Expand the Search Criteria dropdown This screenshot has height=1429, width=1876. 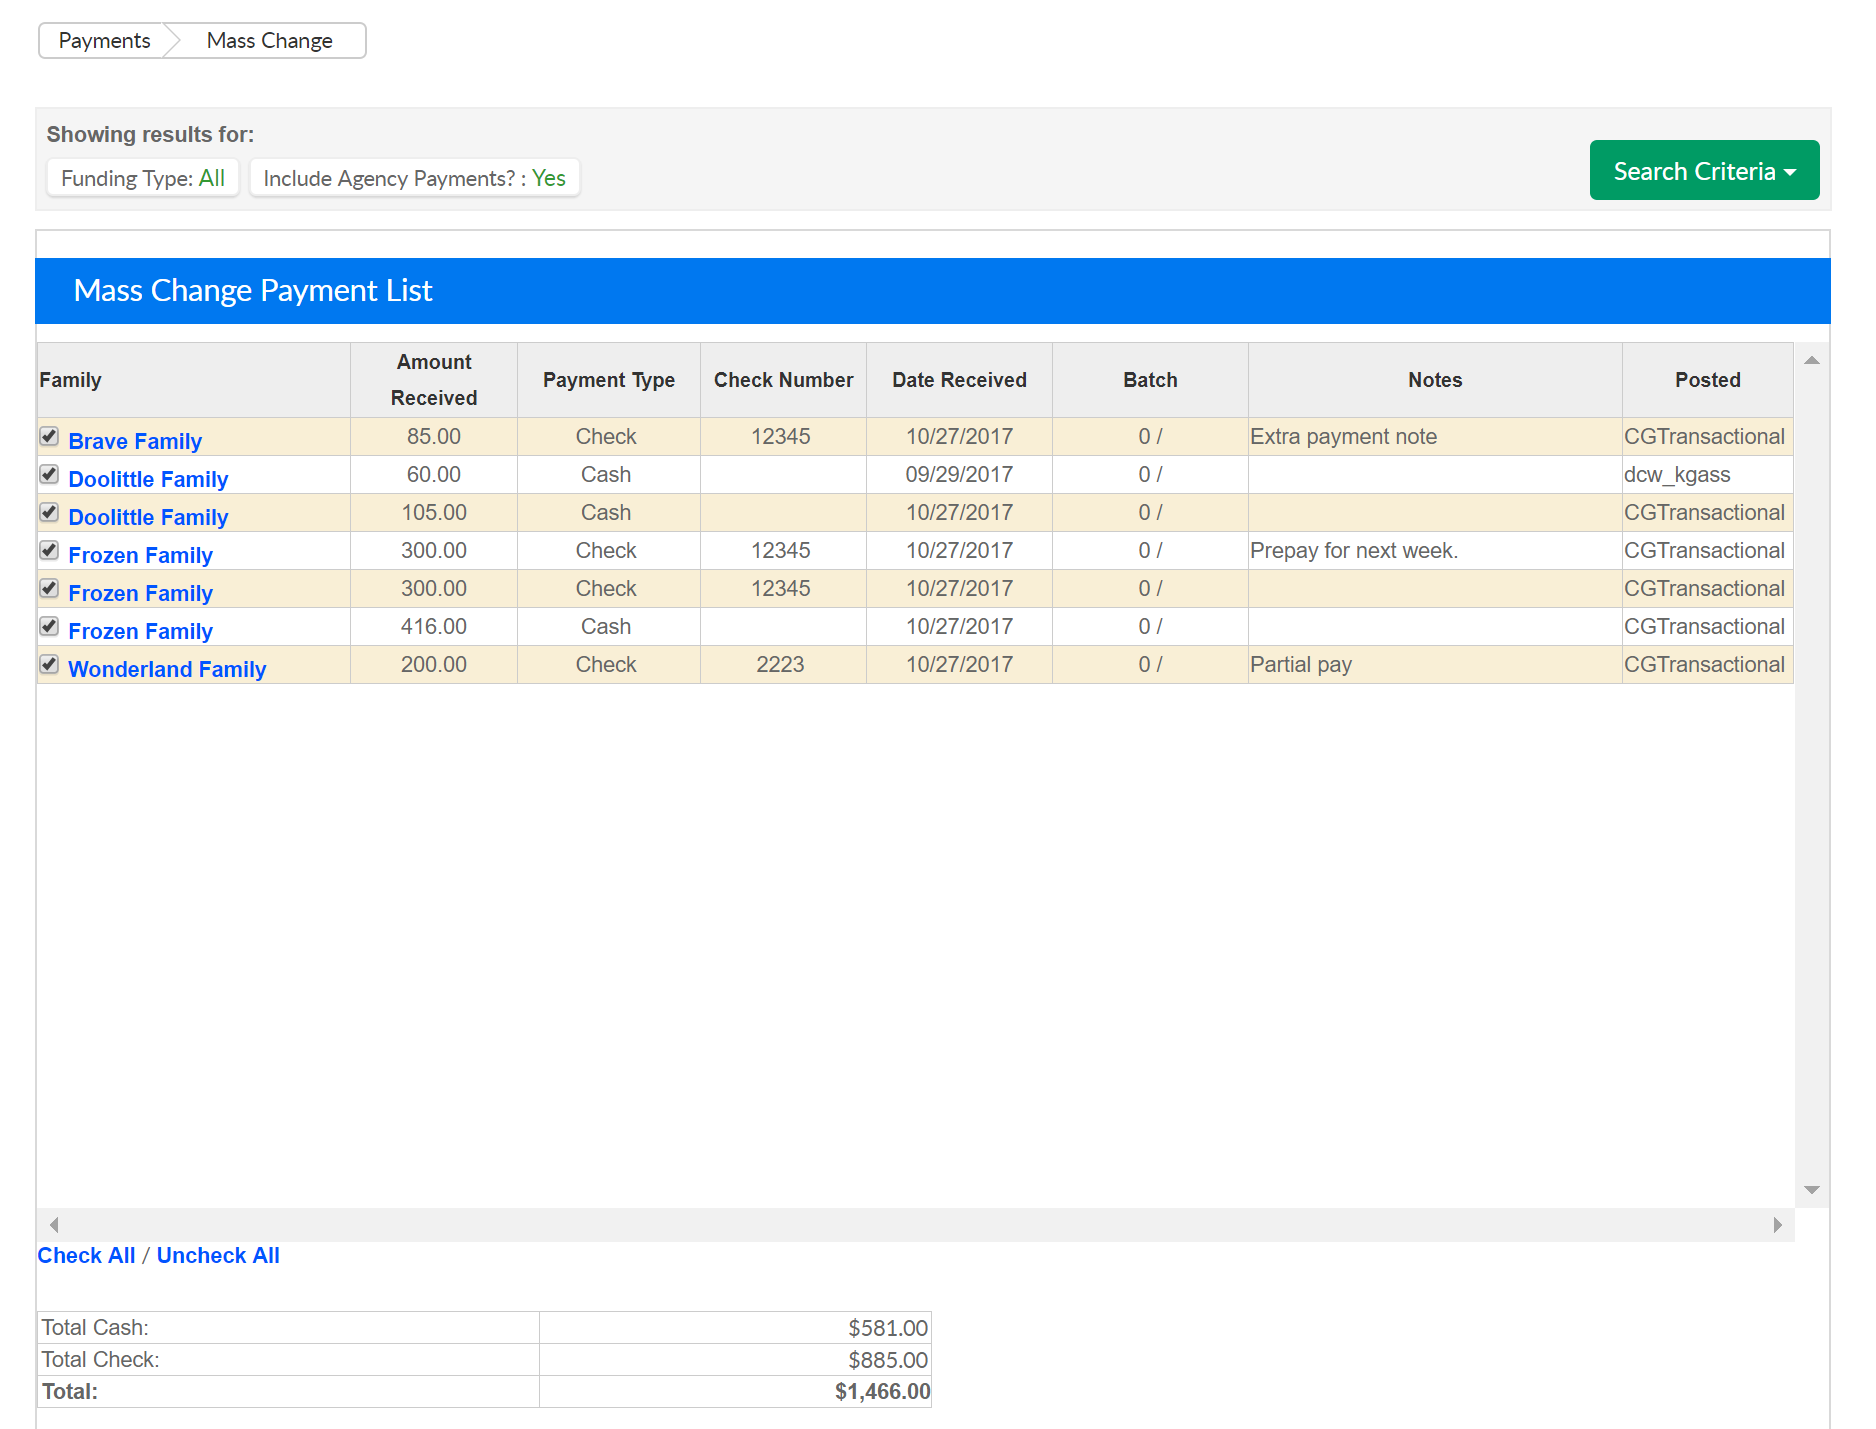[x=1703, y=171]
